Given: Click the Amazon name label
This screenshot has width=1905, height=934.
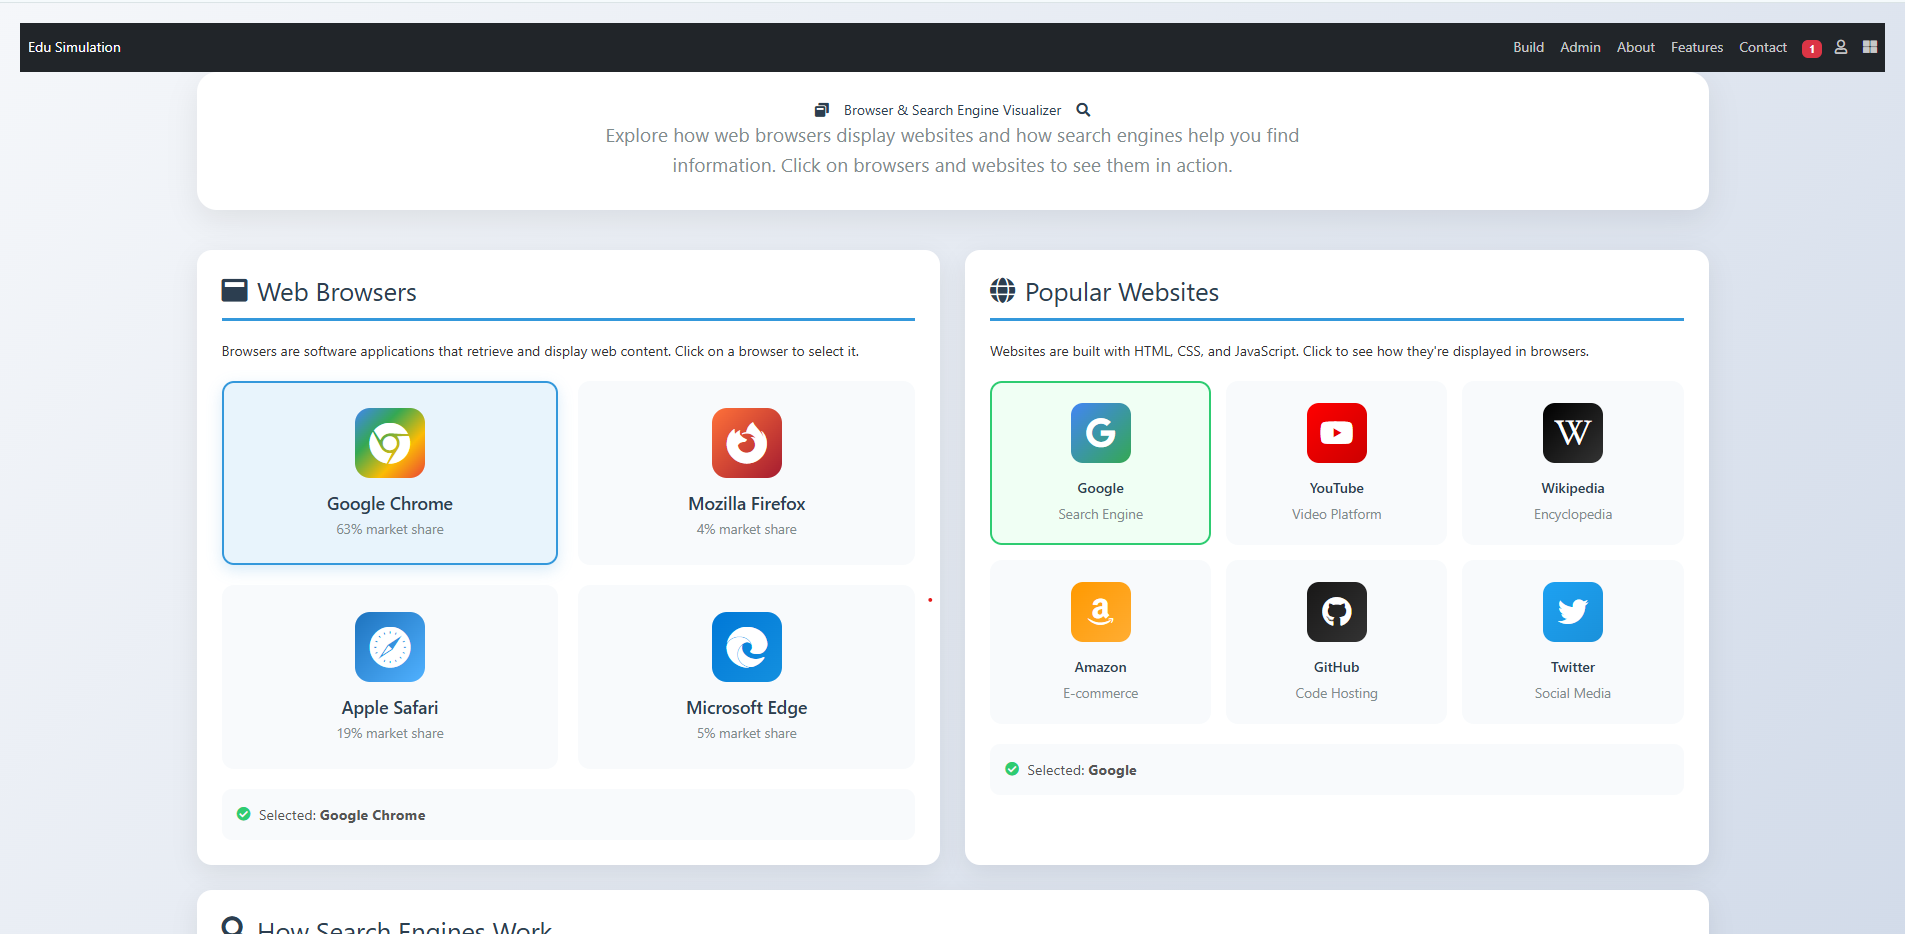Looking at the screenshot, I should pos(1101,667).
